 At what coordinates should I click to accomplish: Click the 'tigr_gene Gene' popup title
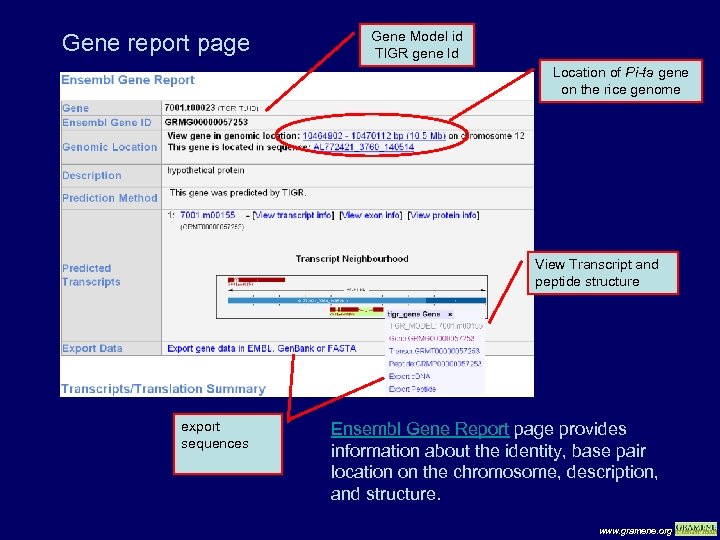coord(414,315)
